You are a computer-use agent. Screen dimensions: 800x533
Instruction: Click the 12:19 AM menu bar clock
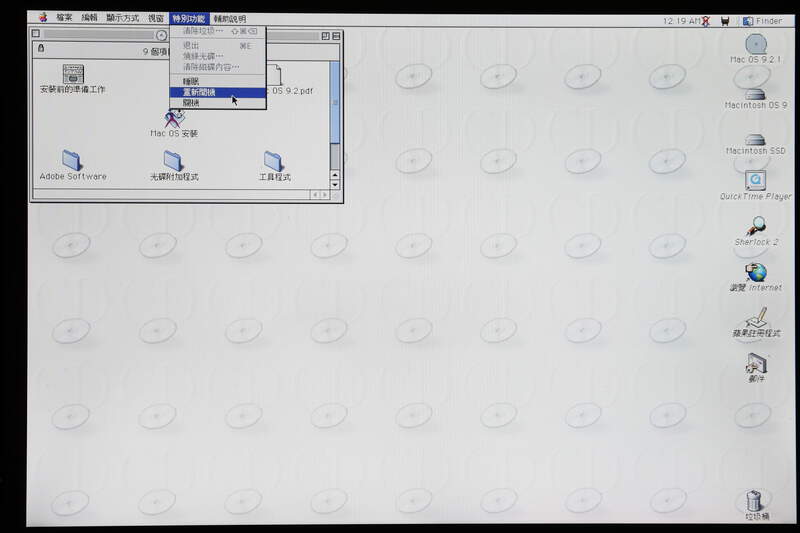click(x=681, y=21)
